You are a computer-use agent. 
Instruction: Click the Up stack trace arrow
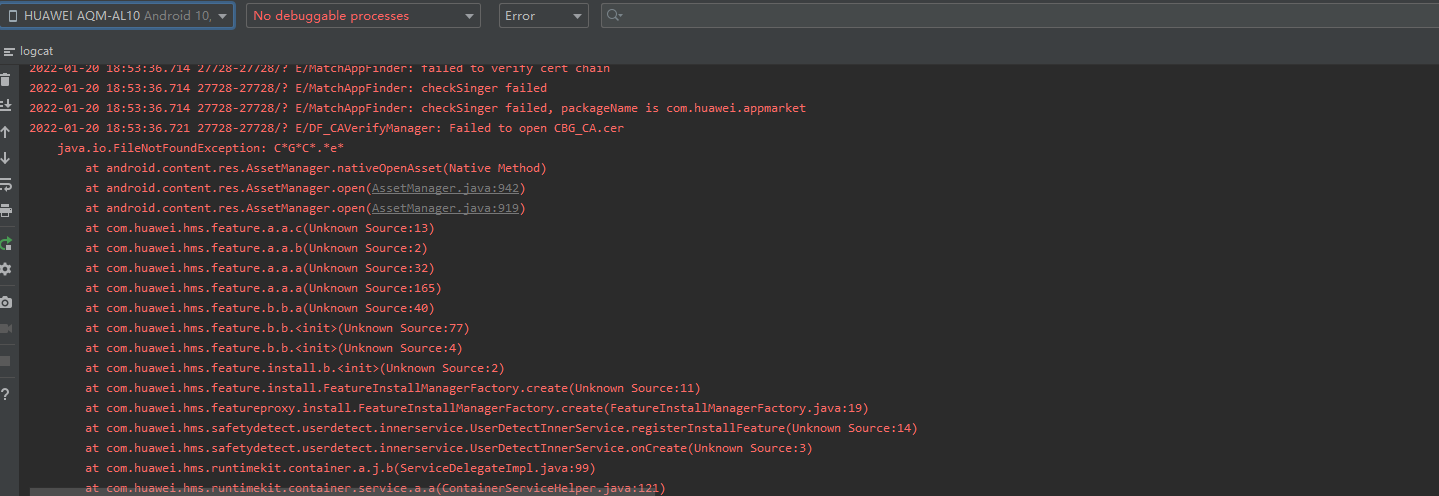(x=6, y=132)
